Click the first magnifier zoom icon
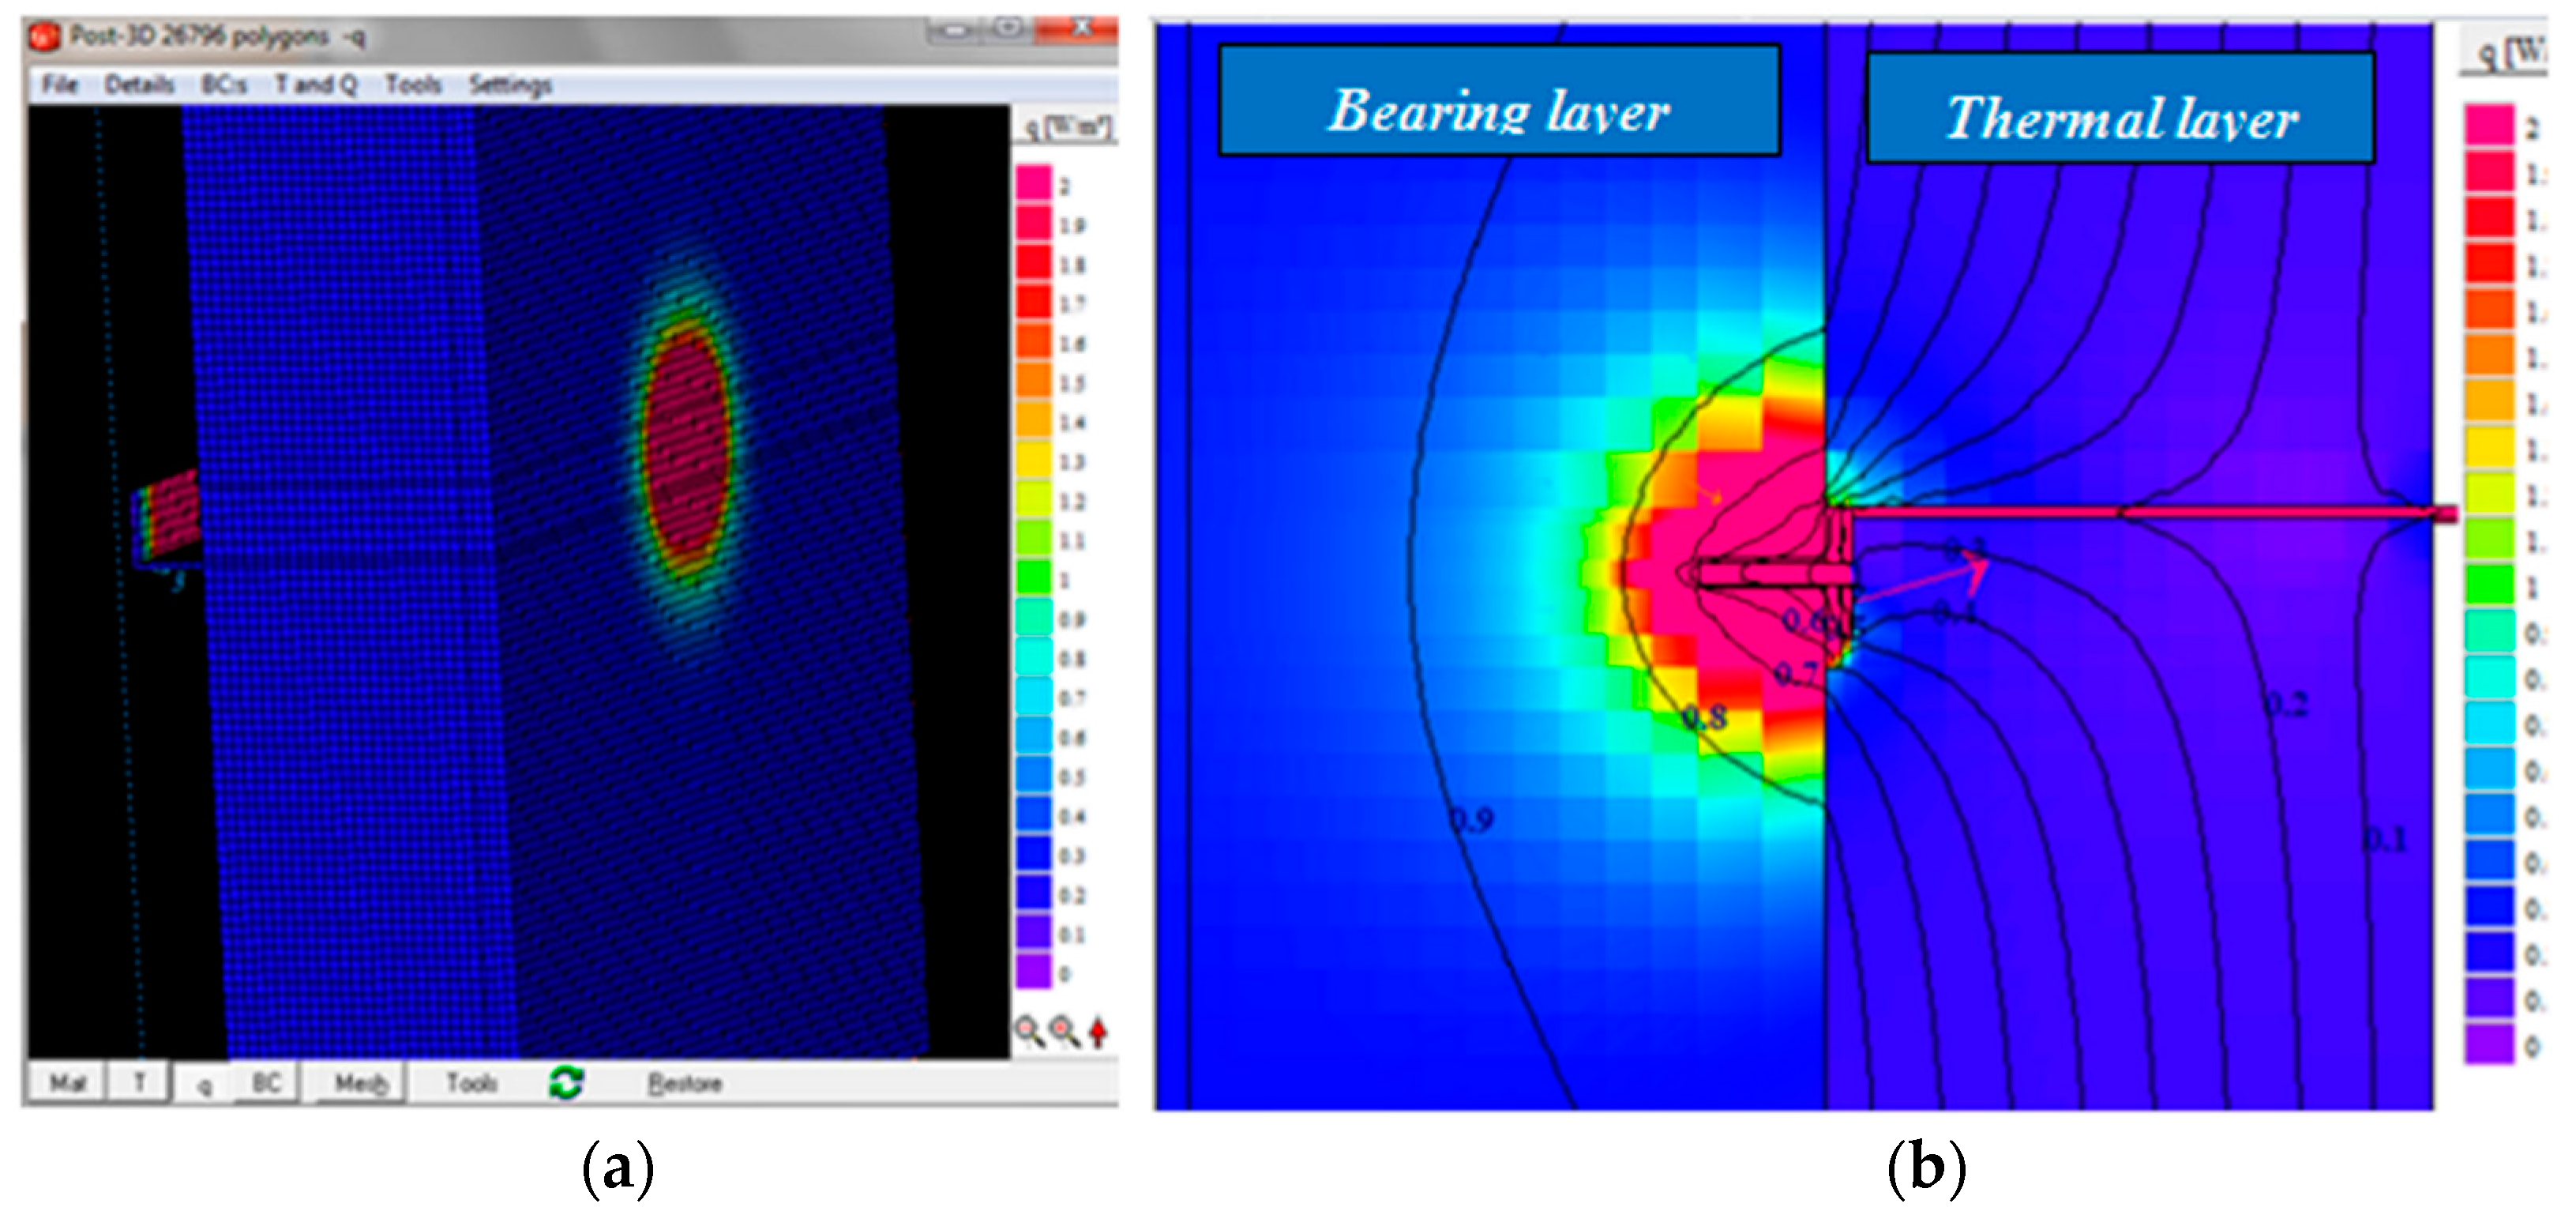The width and height of the screenshot is (2576, 1211). tap(1028, 1030)
